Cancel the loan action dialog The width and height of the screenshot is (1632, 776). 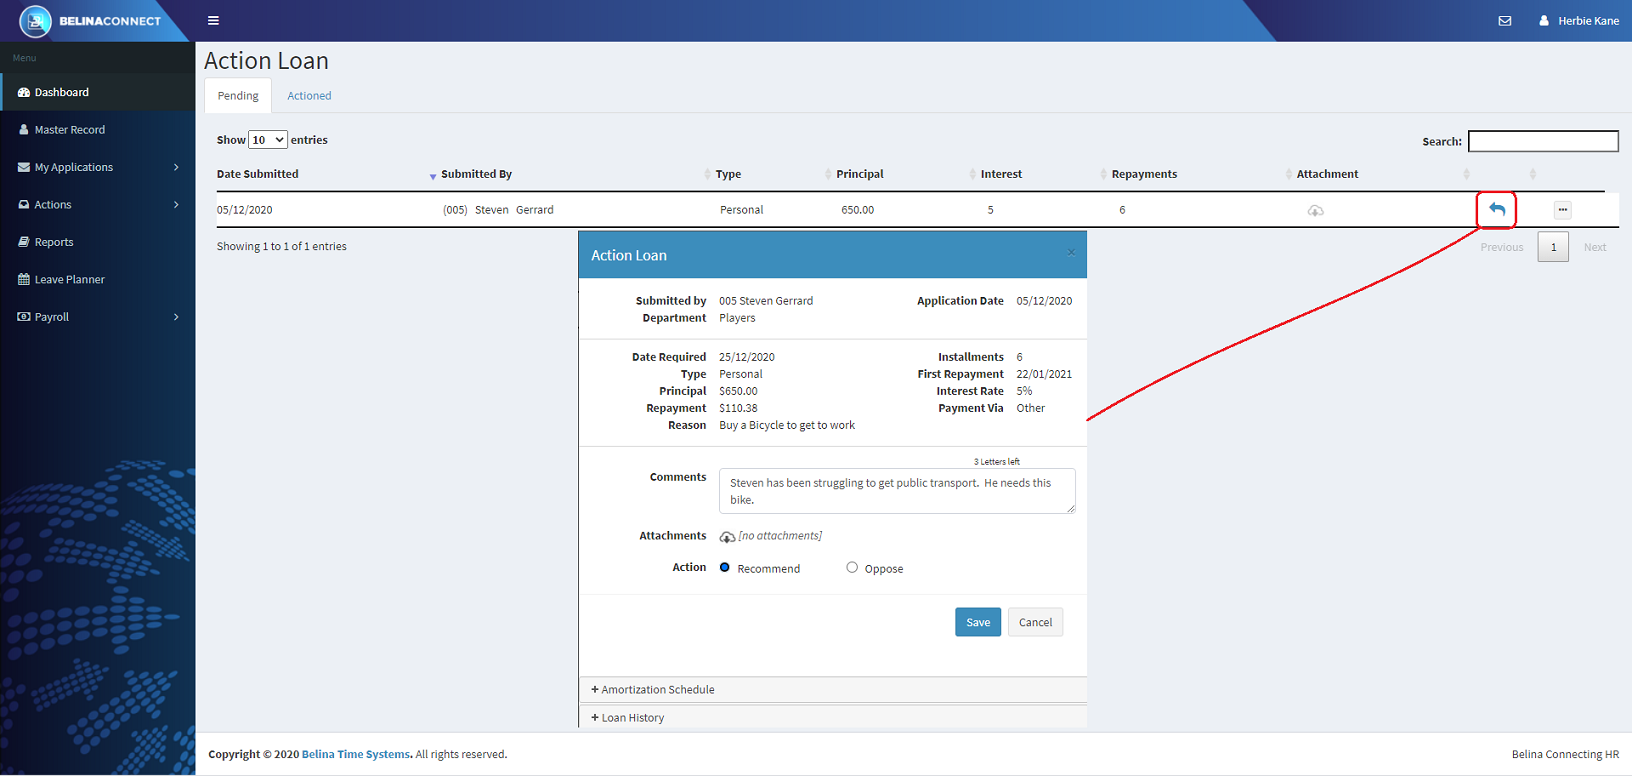[1035, 622]
